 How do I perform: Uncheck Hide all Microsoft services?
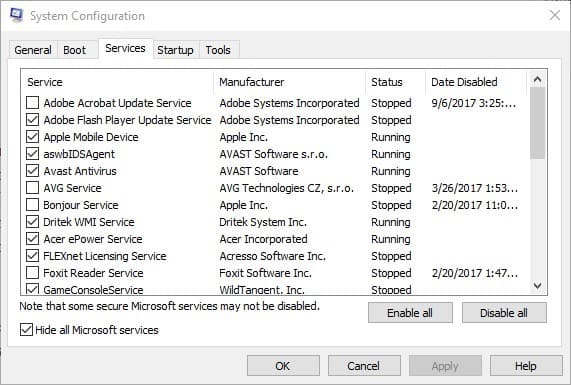point(26,330)
